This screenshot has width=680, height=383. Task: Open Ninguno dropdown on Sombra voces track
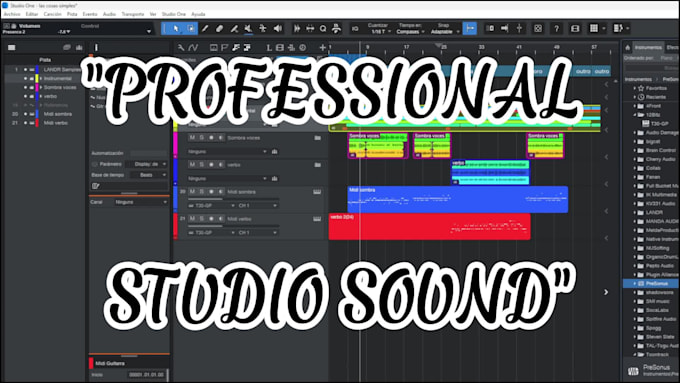227,151
